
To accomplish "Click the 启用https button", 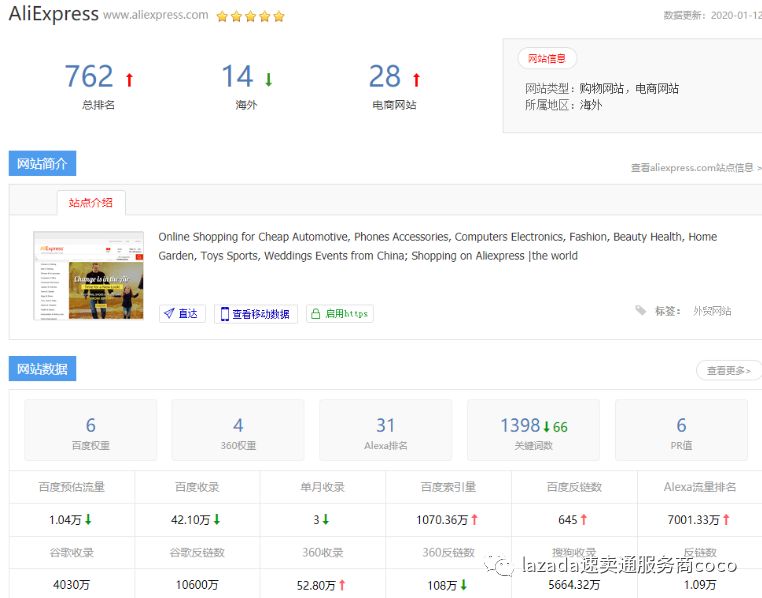I will click(340, 314).
